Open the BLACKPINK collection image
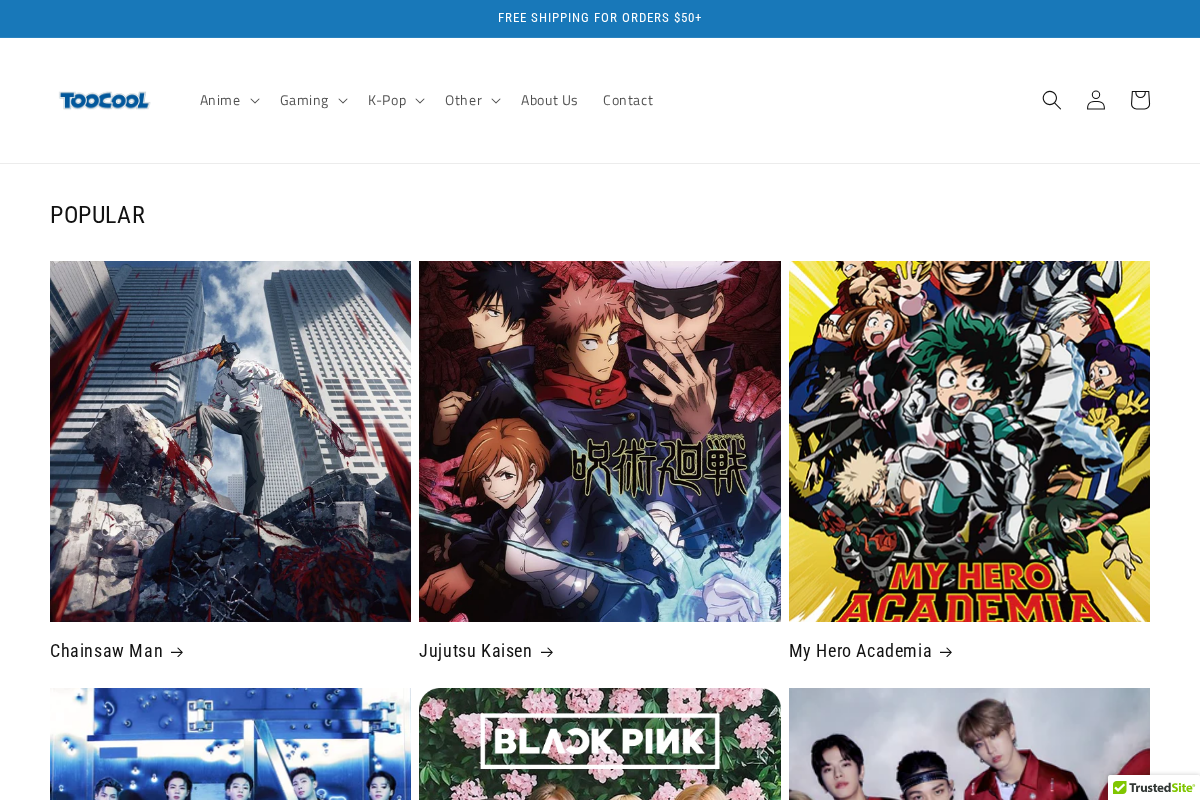 pyautogui.click(x=599, y=743)
